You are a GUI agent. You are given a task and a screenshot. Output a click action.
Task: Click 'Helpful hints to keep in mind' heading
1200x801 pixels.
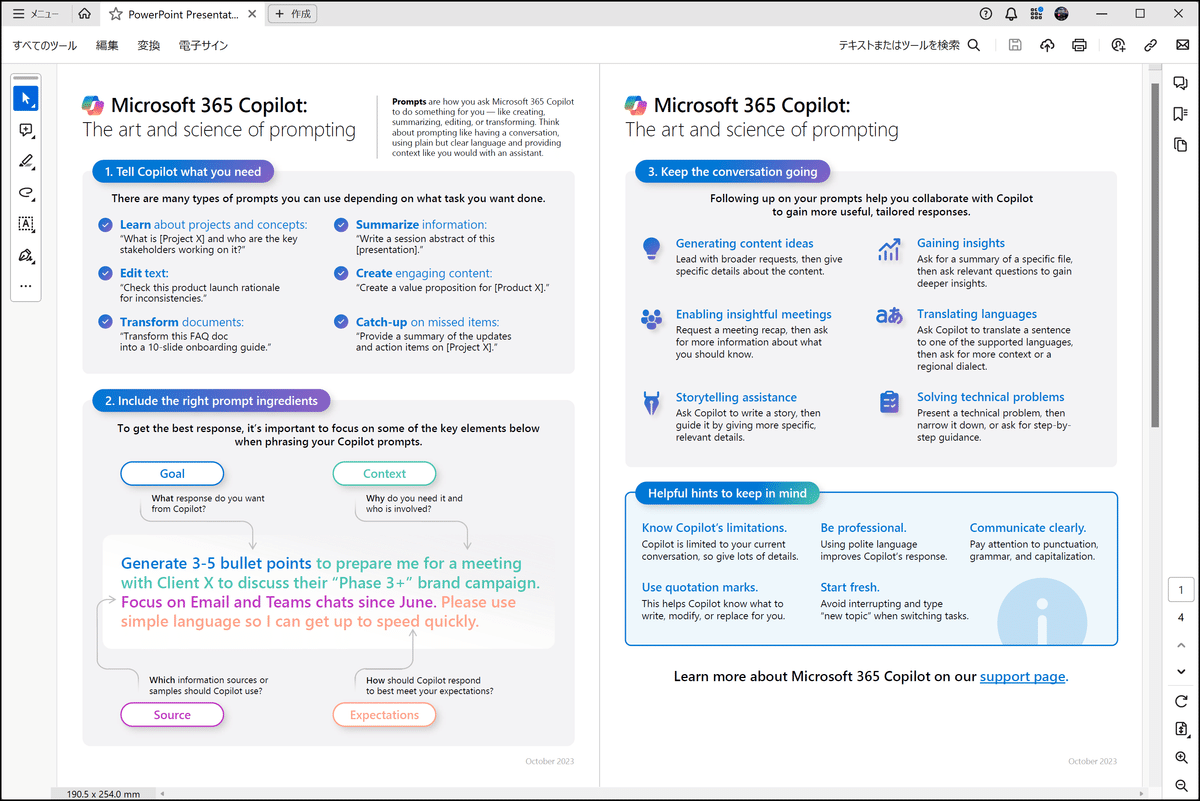[727, 493]
